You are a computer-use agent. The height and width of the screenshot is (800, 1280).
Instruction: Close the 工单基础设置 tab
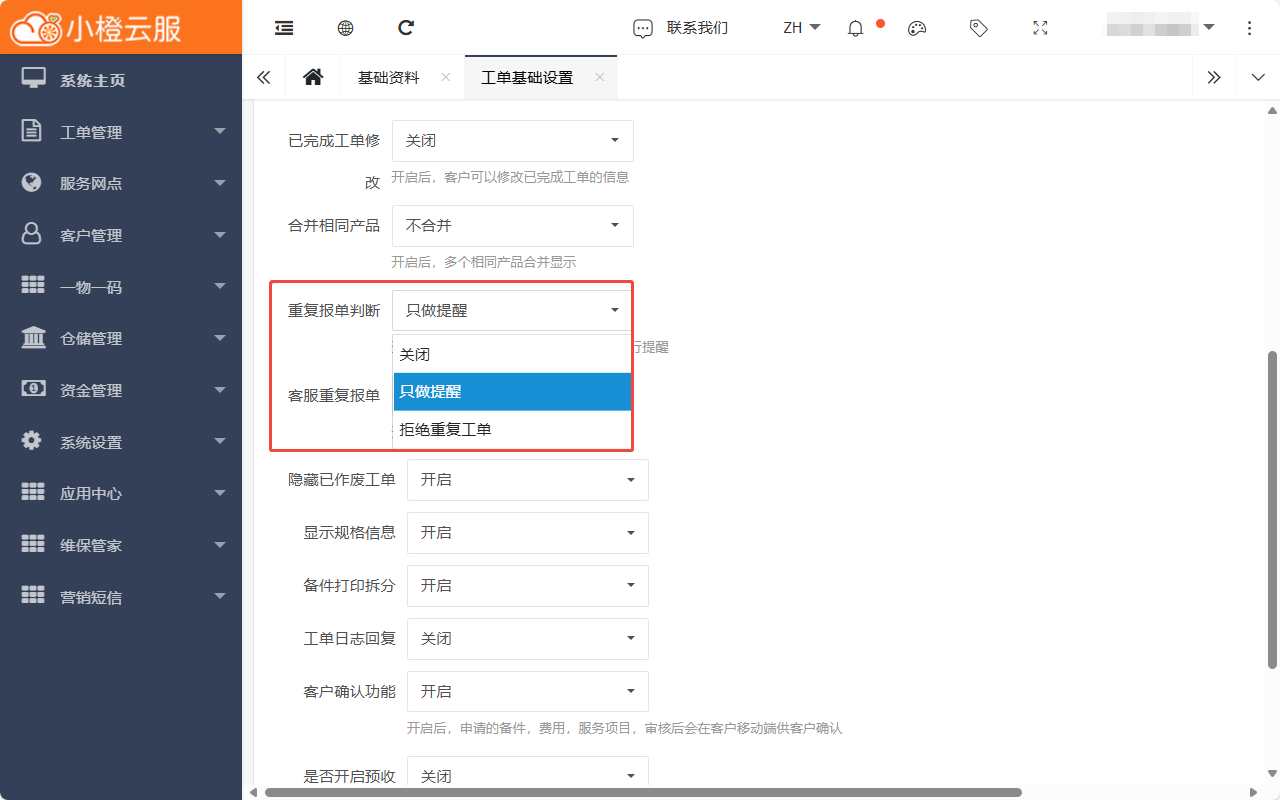tap(599, 77)
